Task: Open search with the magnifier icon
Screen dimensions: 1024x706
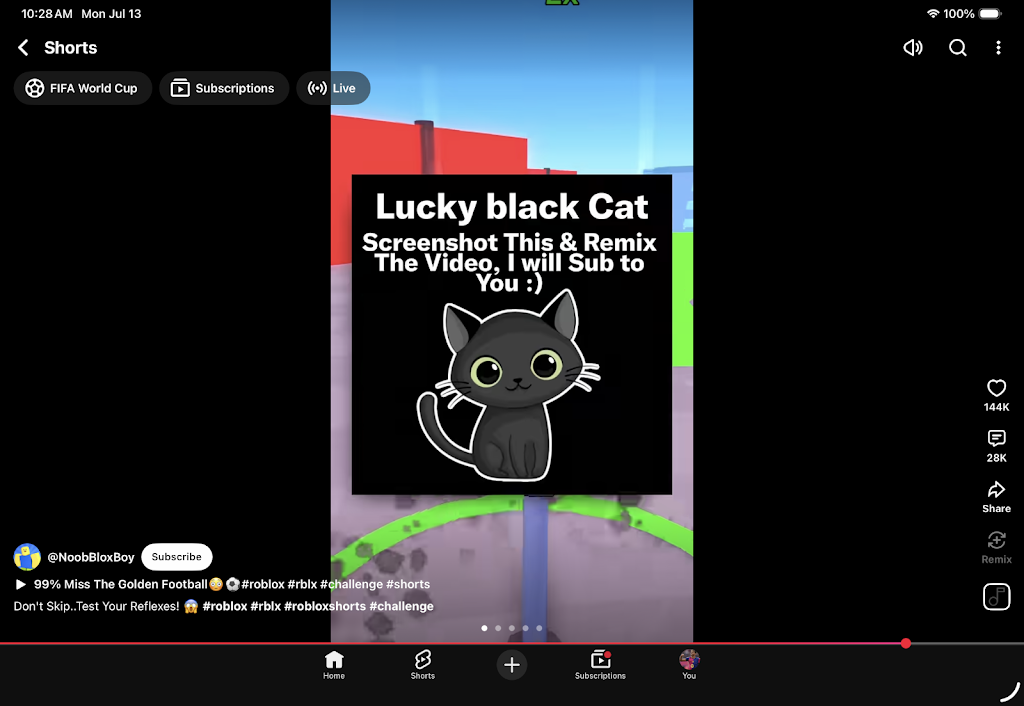Action: 957,47
